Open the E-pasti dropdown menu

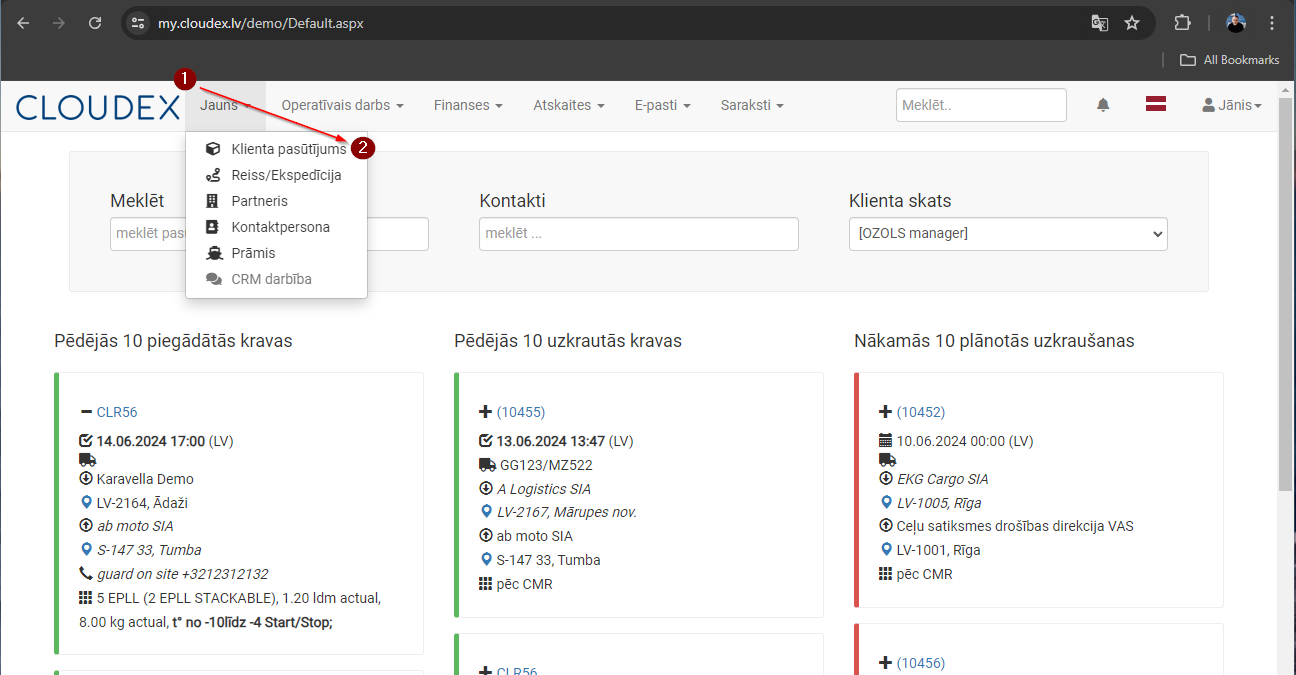pyautogui.click(x=662, y=105)
